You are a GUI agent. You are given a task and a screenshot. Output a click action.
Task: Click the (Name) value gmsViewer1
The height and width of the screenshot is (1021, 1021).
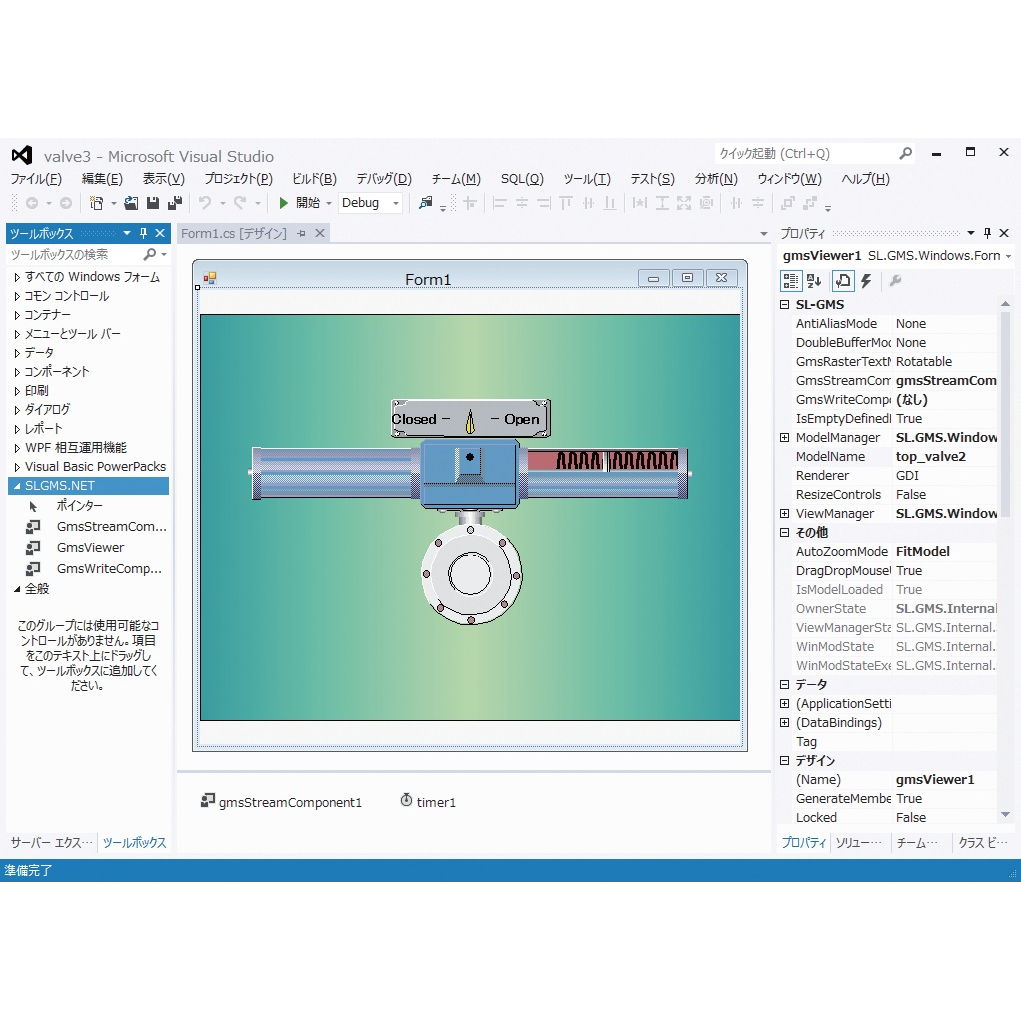point(935,779)
